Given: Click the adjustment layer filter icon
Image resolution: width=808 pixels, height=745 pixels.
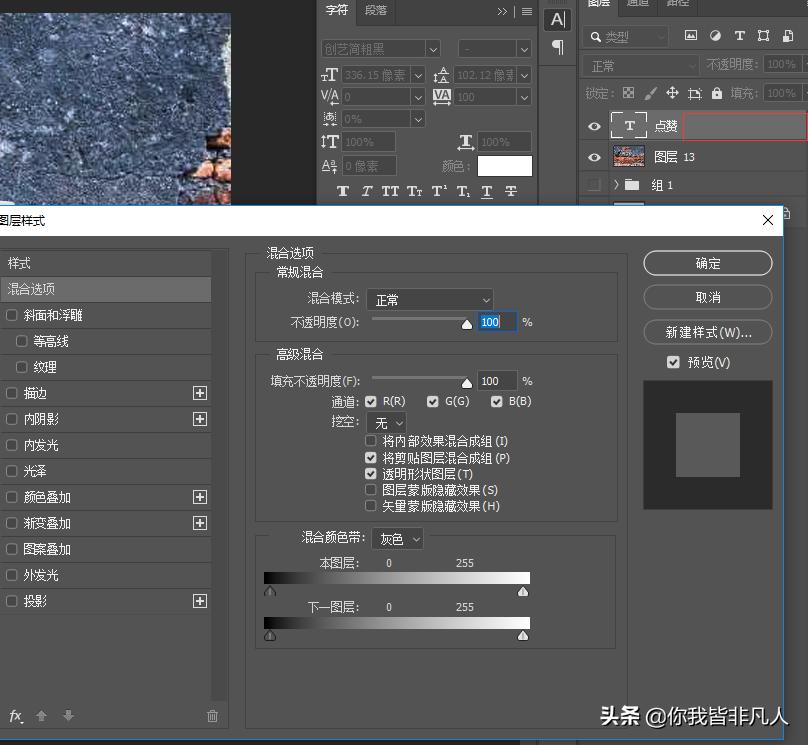Looking at the screenshot, I should 717,35.
